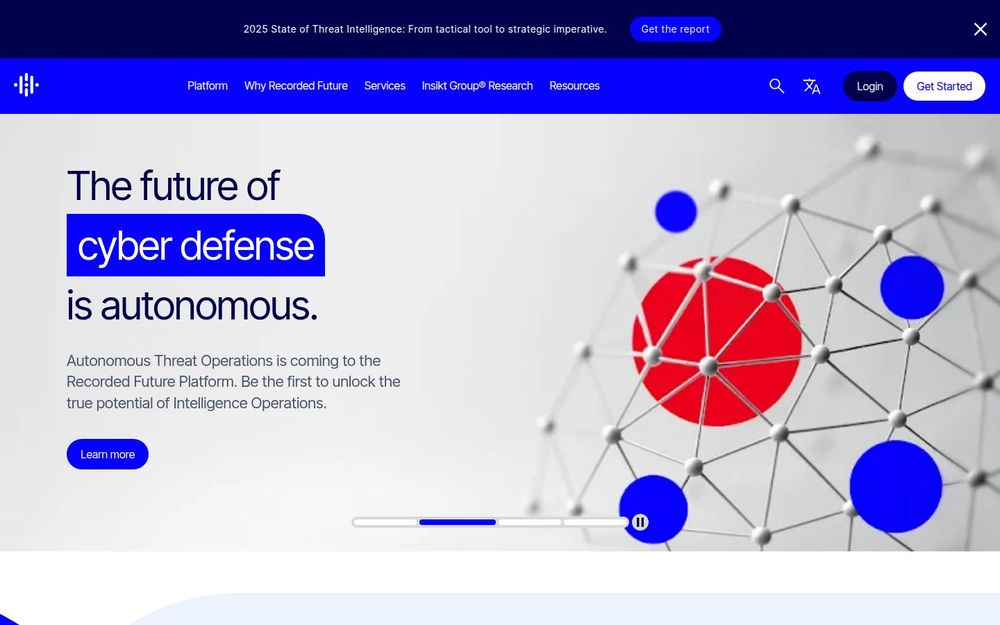Screen dimensions: 1000x625
Task: Click the Autonomous Threat Operations paragraph
Action: [233, 382]
